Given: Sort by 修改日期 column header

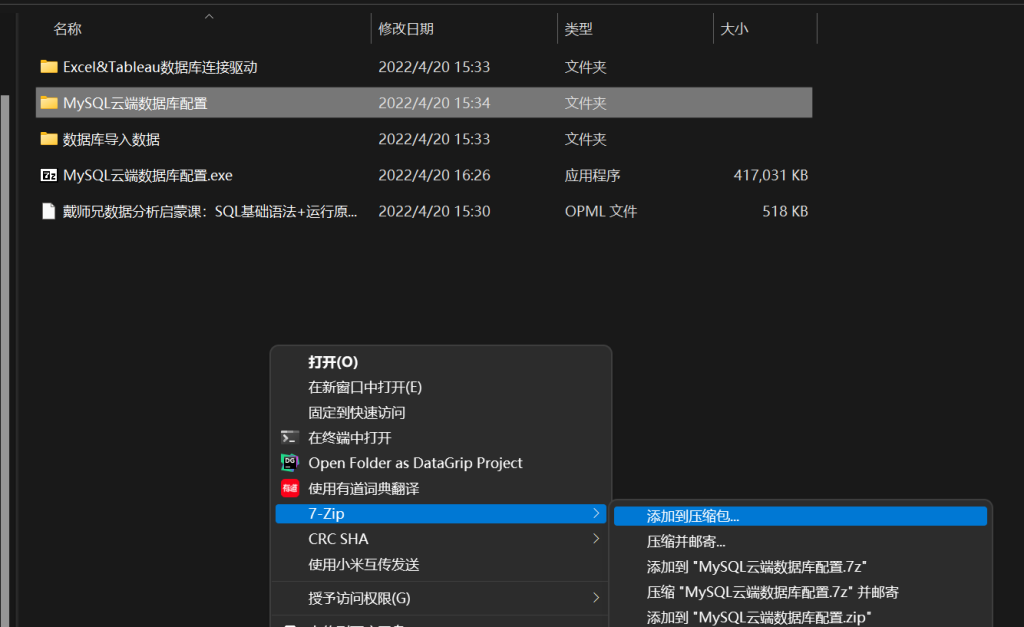Looking at the screenshot, I should pos(406,29).
